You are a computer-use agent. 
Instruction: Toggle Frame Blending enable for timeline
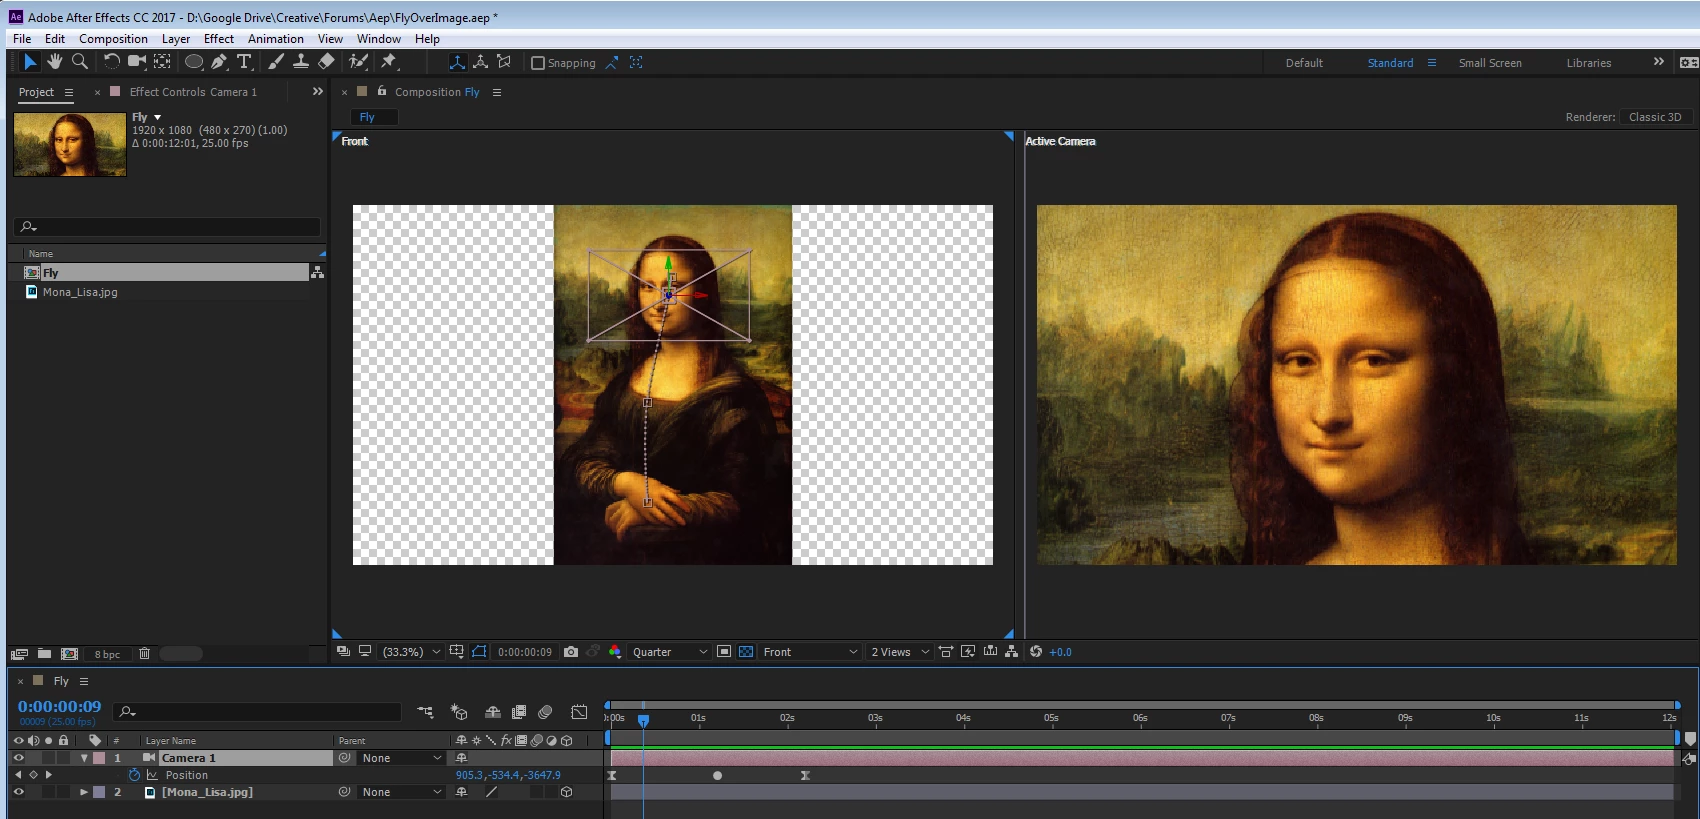coord(519,712)
